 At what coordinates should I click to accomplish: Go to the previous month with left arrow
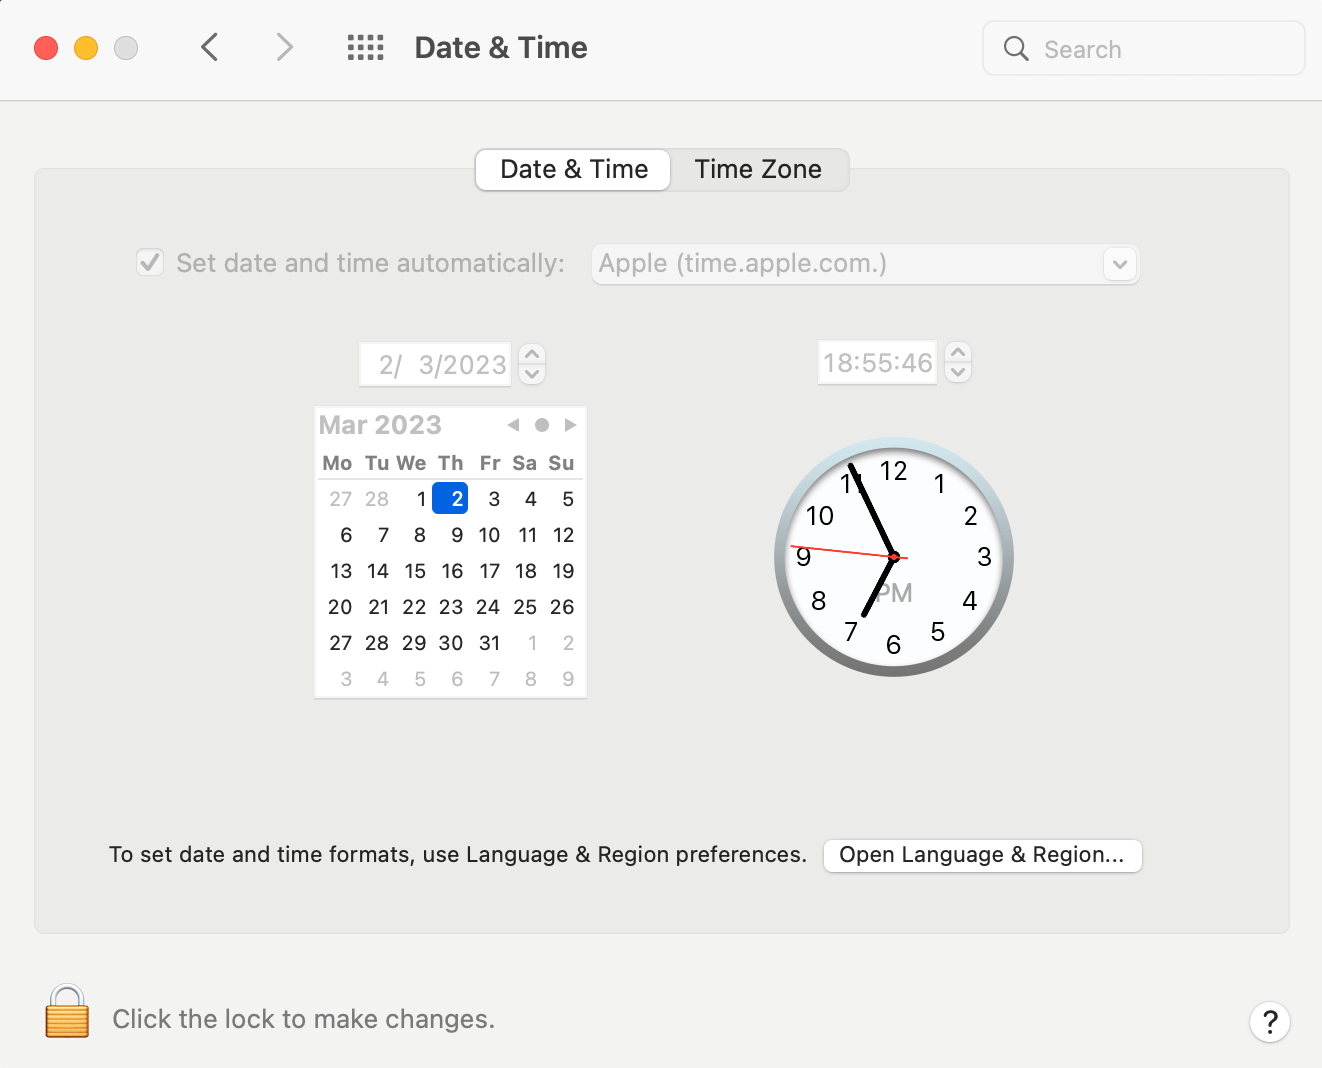pos(513,424)
